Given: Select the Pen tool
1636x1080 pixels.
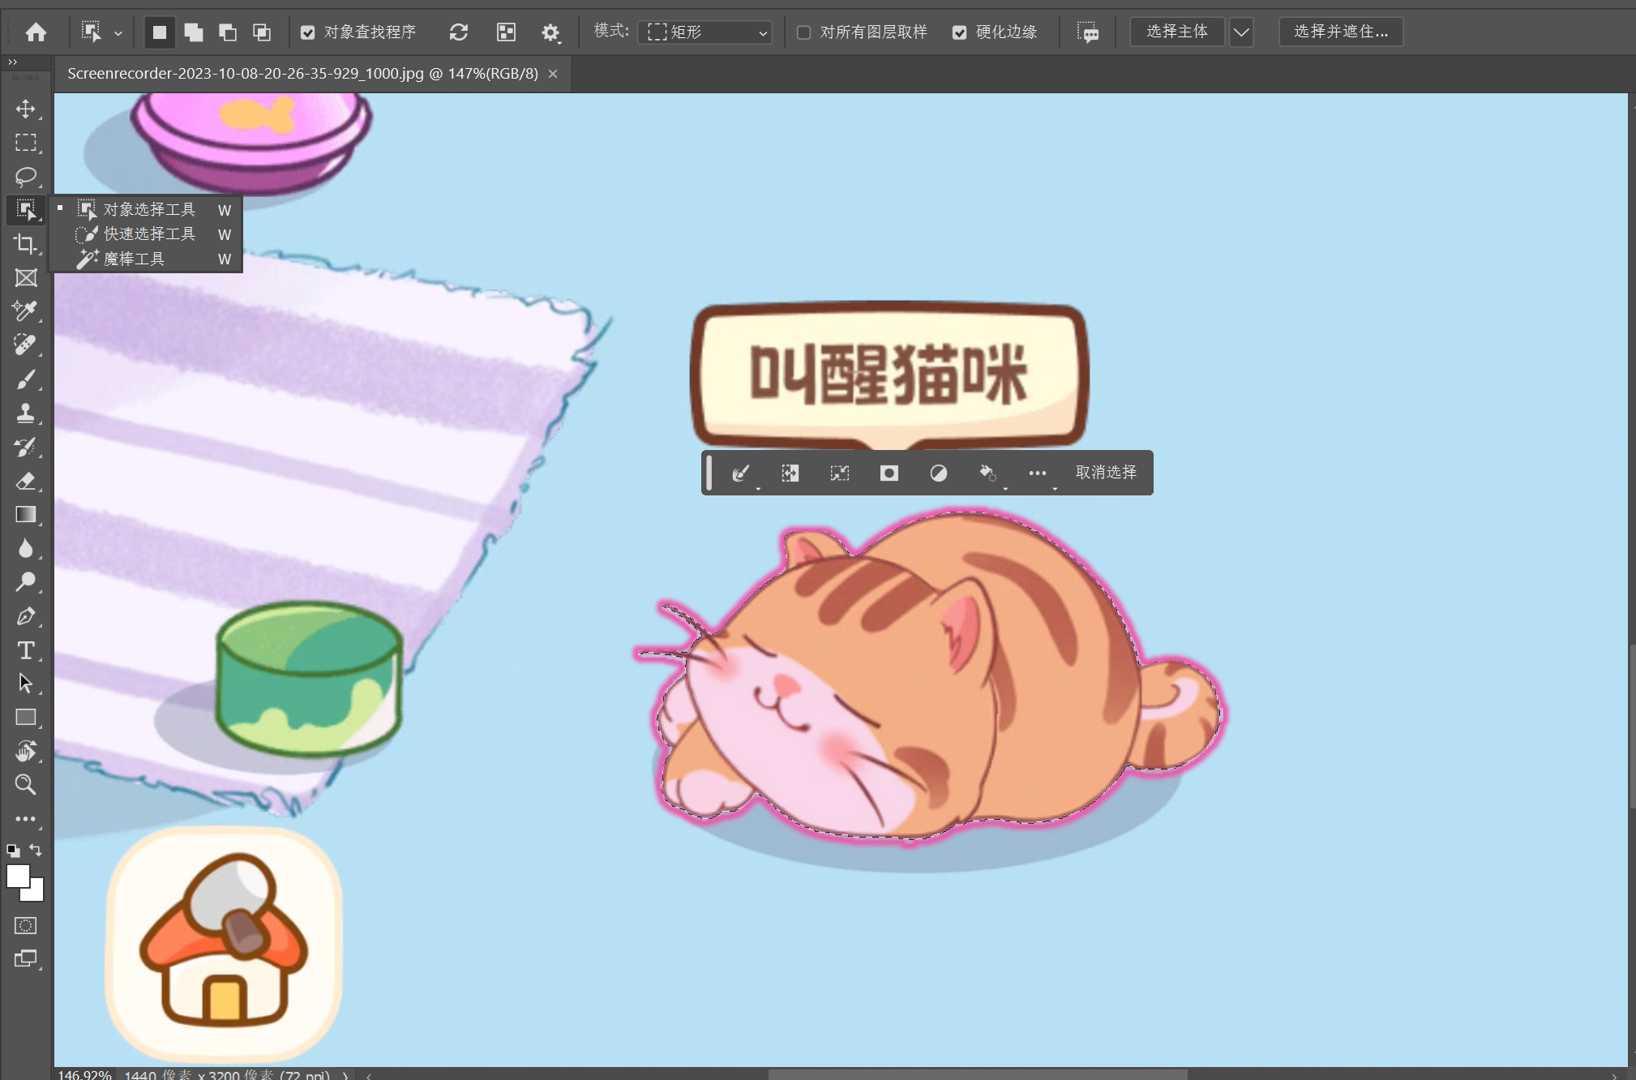Looking at the screenshot, I should pos(26,617).
